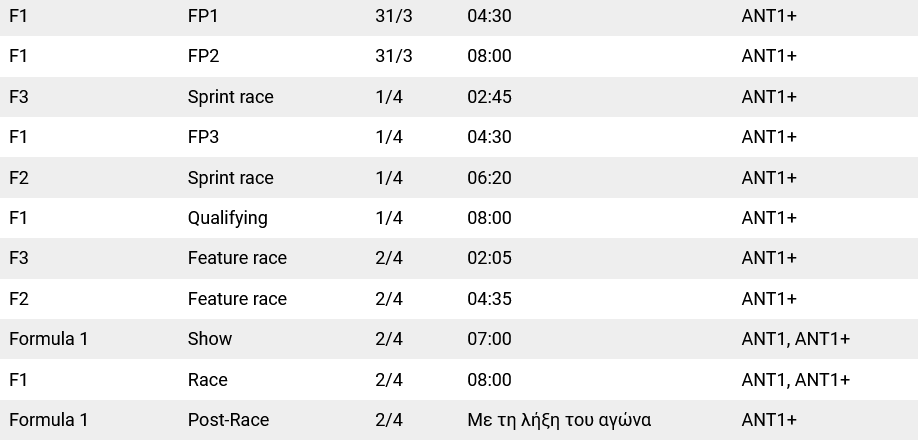Screen dimensions: 918x441
Task: Select the Show event name
Action: pos(210,339)
